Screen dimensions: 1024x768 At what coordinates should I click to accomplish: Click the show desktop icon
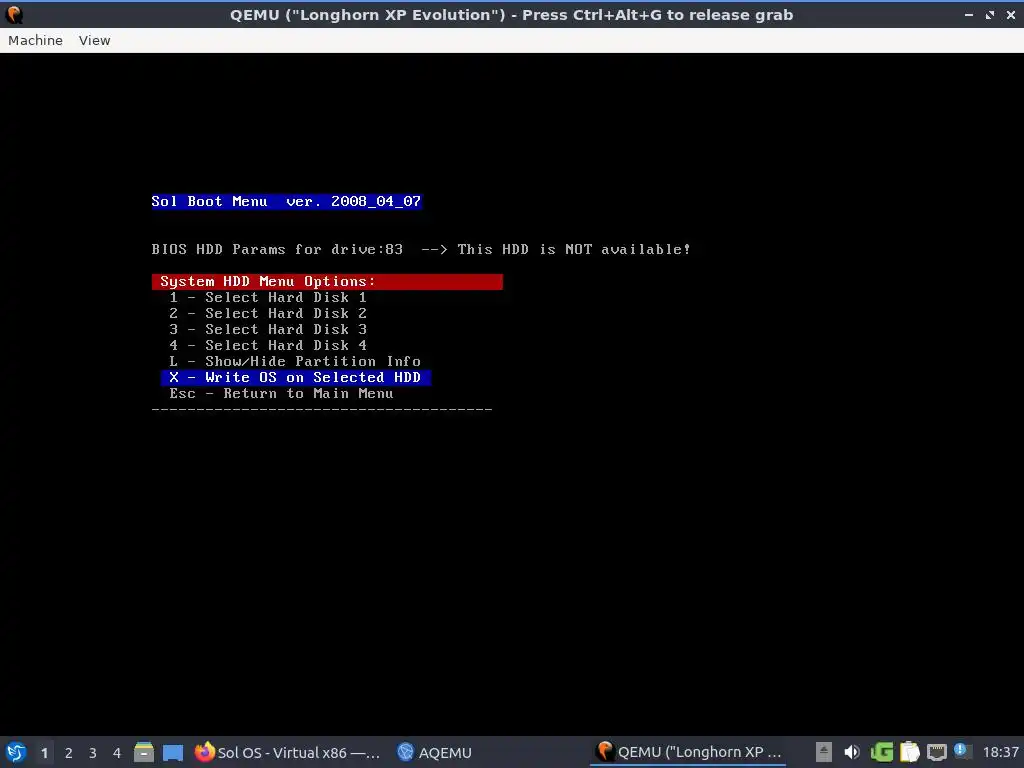tap(172, 752)
